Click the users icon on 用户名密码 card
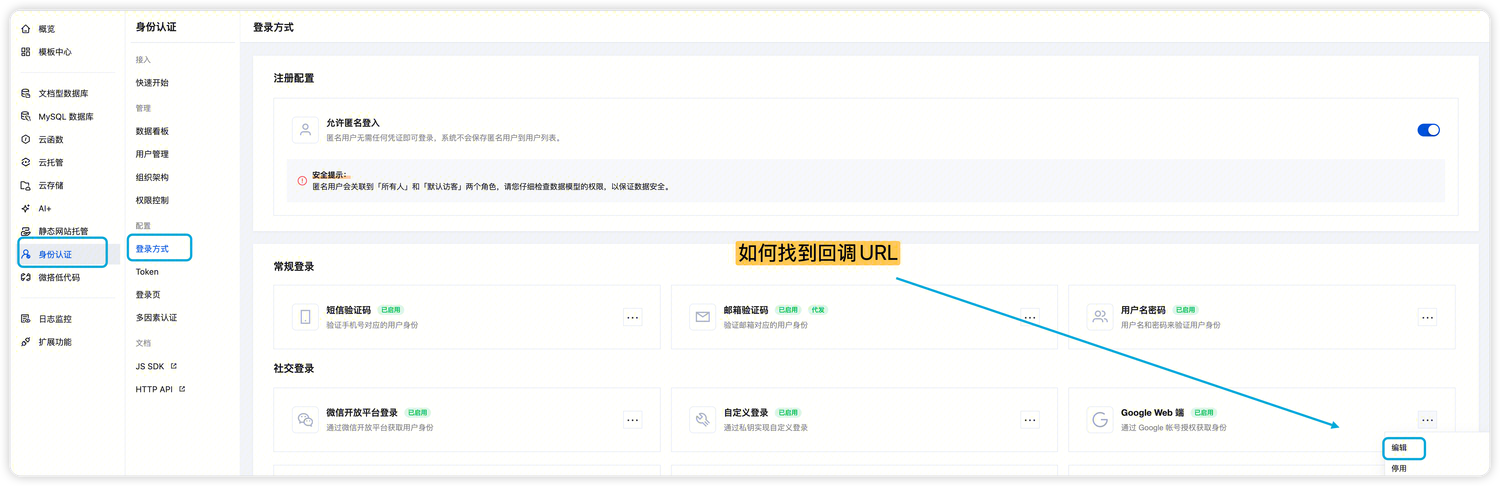The width and height of the screenshot is (1500, 486). [1100, 317]
